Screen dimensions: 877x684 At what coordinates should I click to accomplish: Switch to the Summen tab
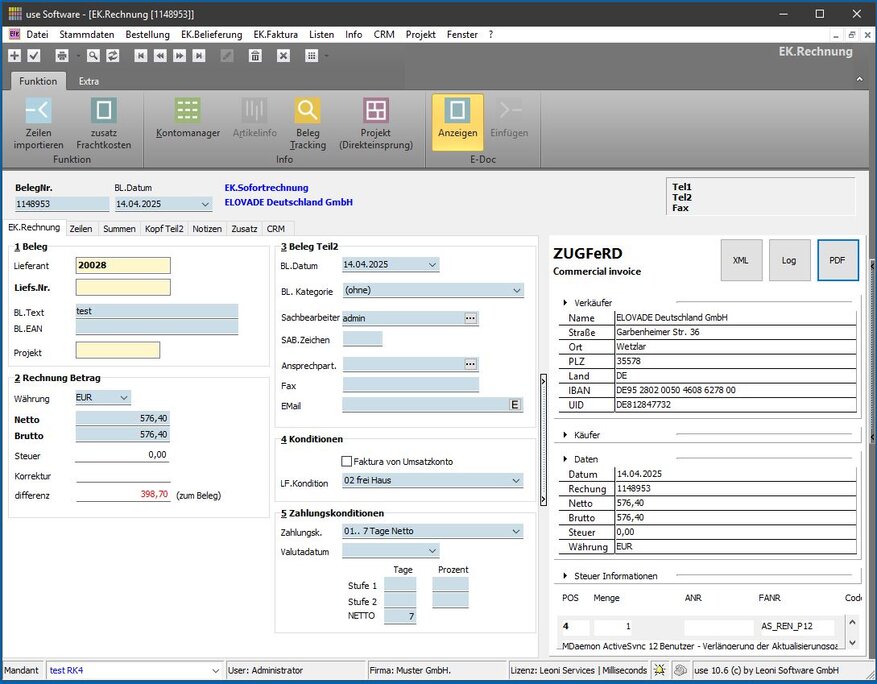pos(119,229)
